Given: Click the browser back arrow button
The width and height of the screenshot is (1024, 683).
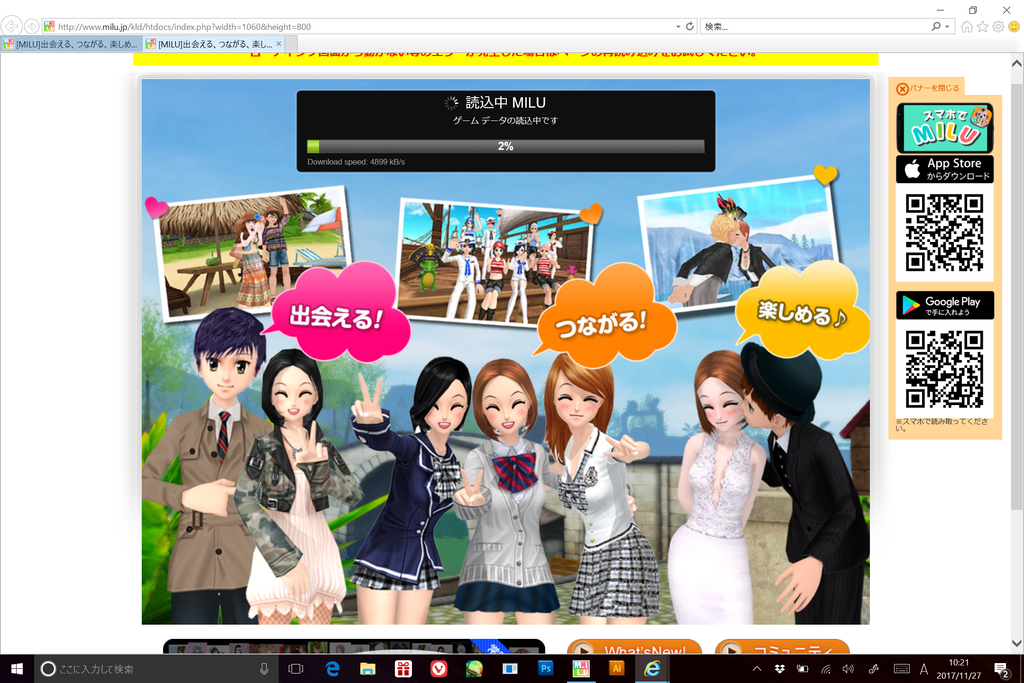Looking at the screenshot, I should 12,26.
